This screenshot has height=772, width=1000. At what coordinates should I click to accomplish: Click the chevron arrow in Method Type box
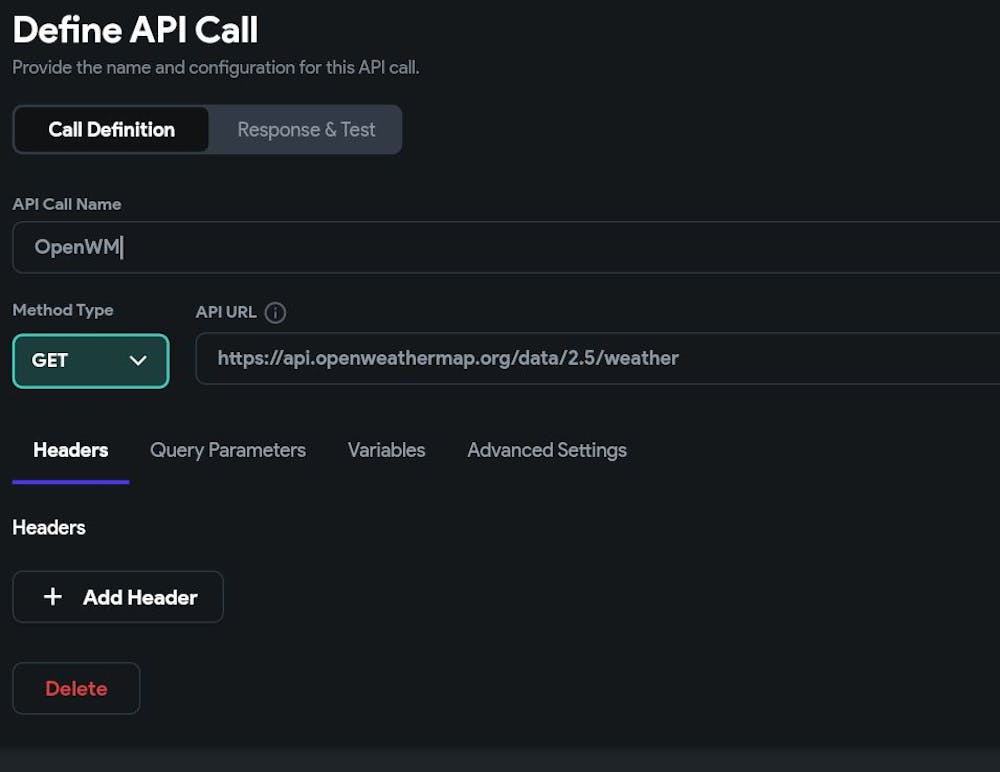pyautogui.click(x=138, y=360)
